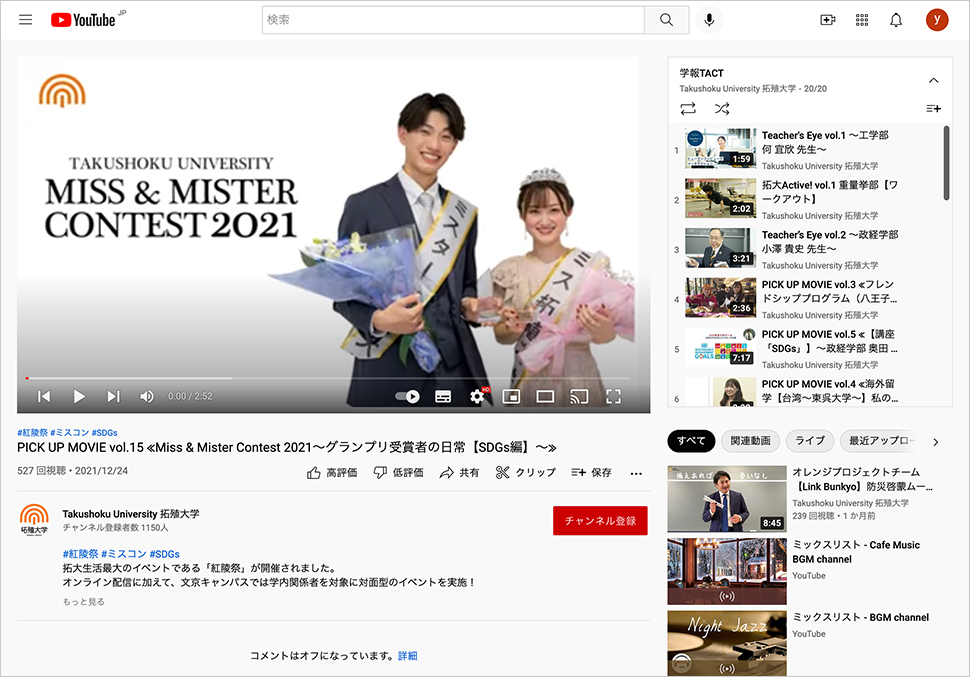Image resolution: width=970 pixels, height=677 pixels.
Task: Seek along the video progress bar
Action: [328, 377]
